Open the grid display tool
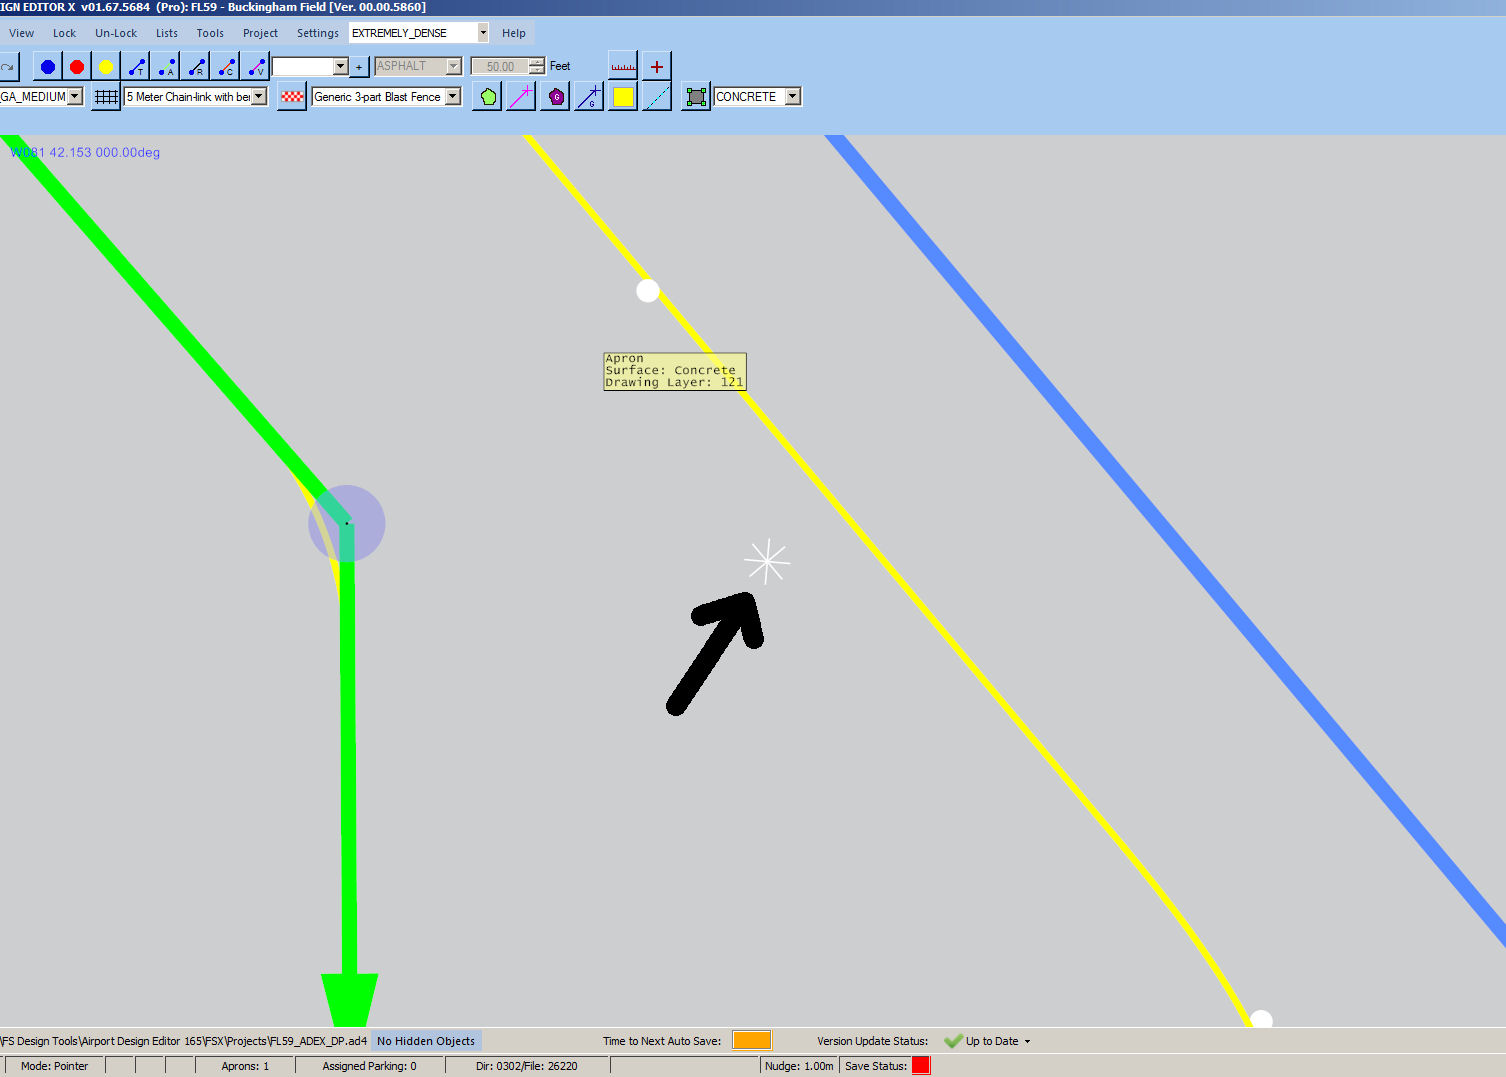 106,96
